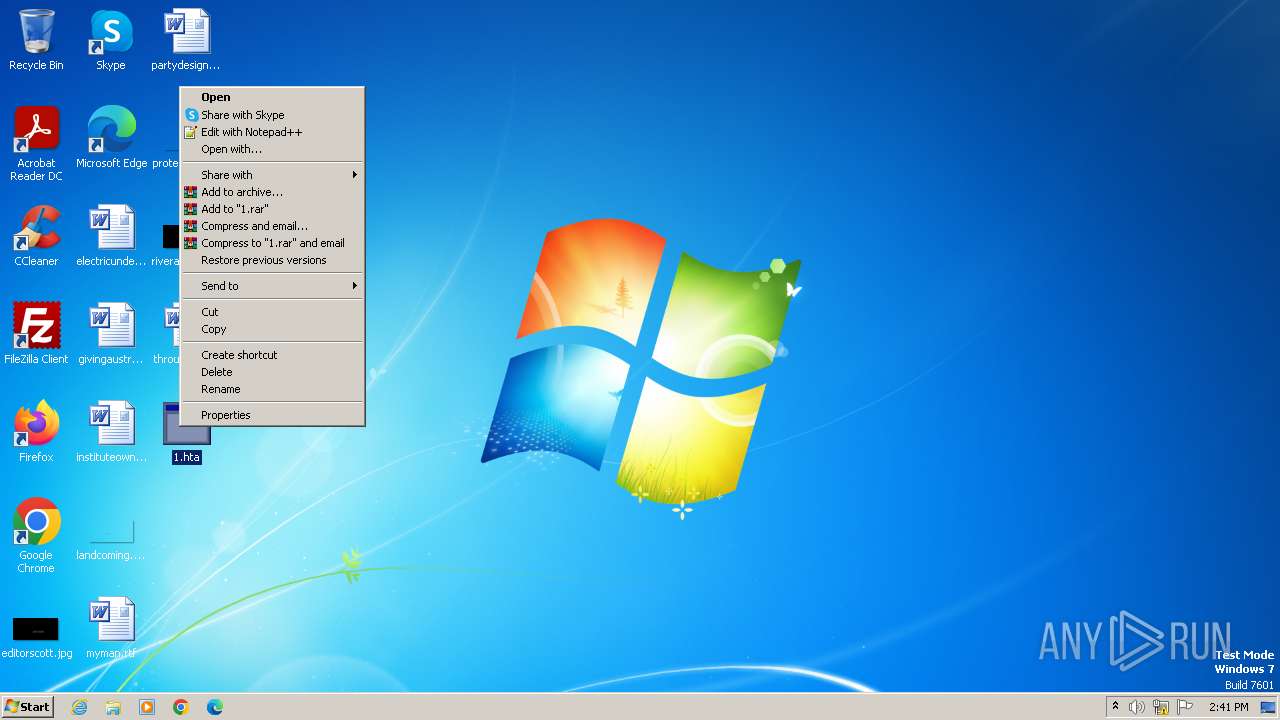Launch Microsoft Edge desktop shortcut
The width and height of the screenshot is (1280, 720).
111,138
